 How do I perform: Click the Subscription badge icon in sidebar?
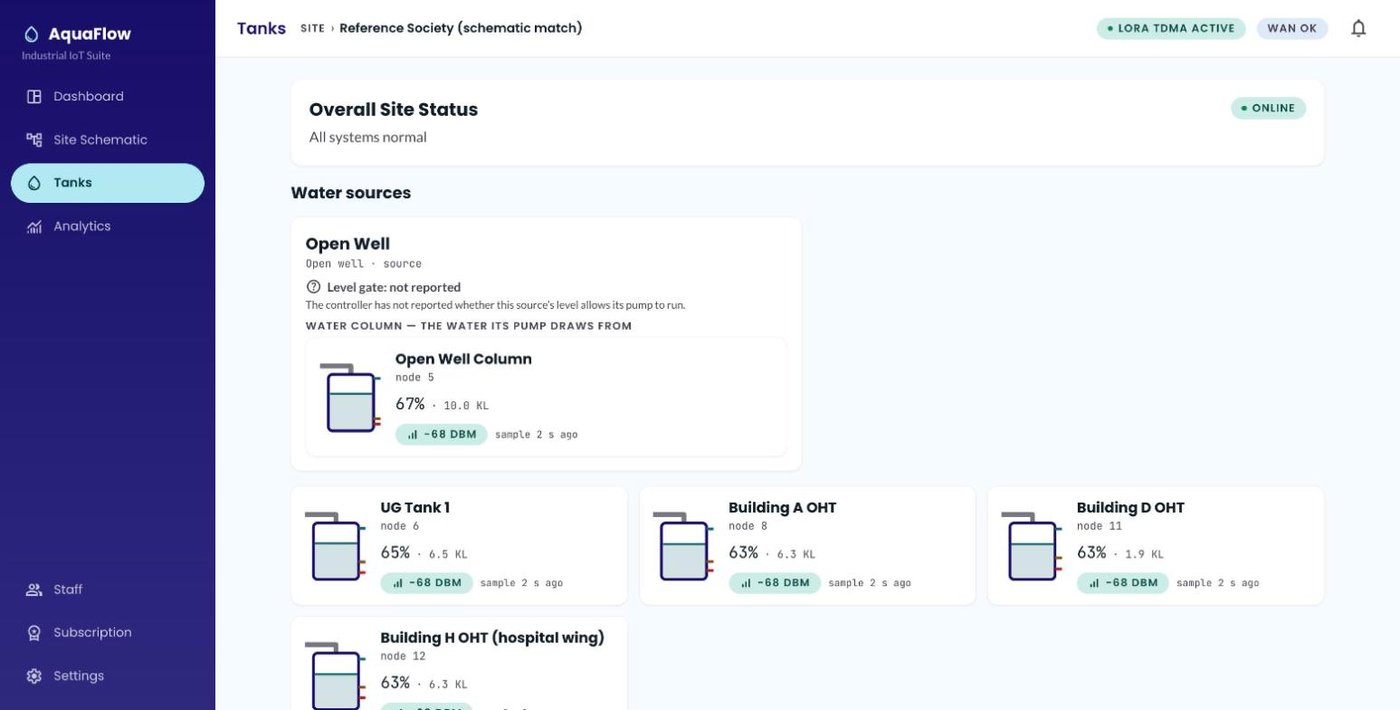pyautogui.click(x=34, y=633)
